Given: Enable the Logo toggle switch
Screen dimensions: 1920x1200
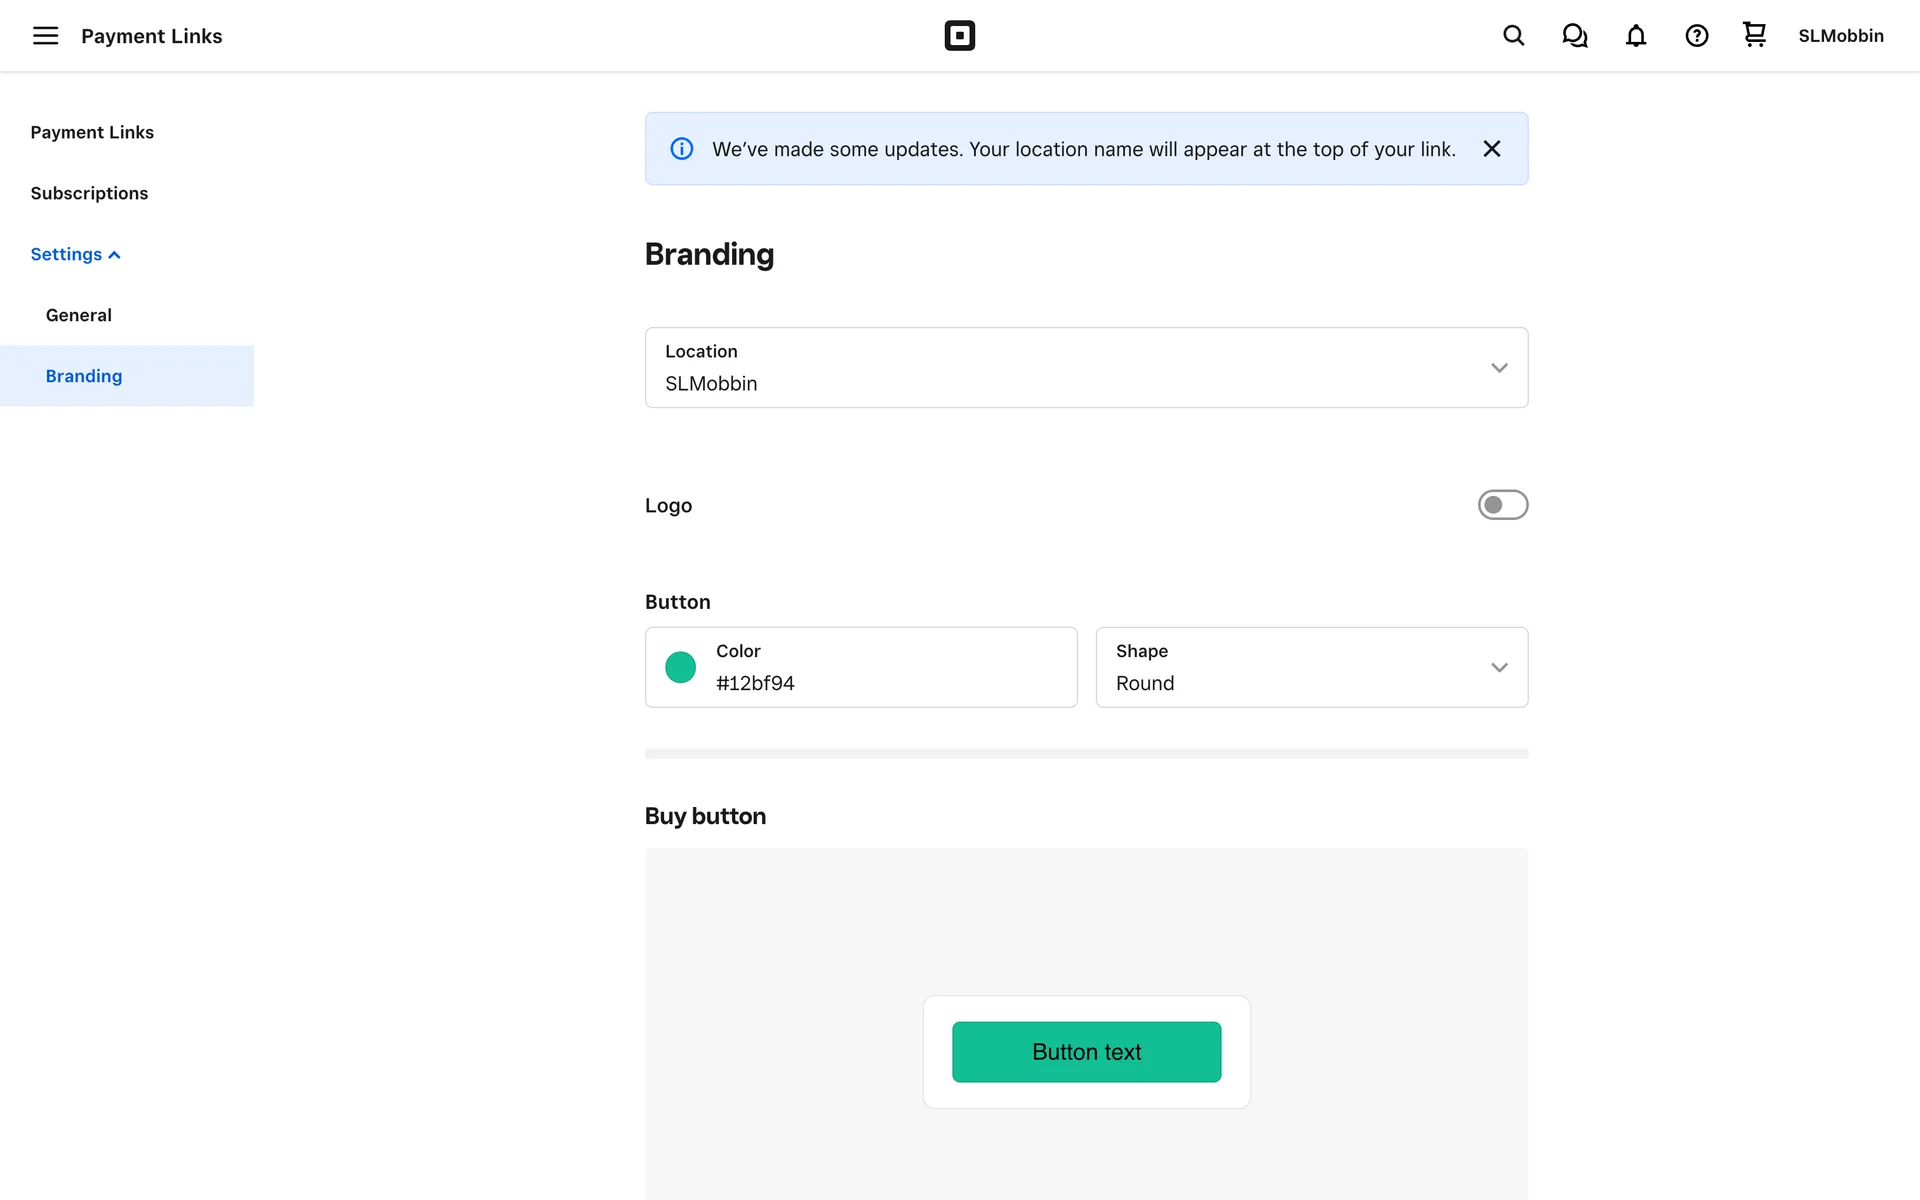Looking at the screenshot, I should [1502, 505].
